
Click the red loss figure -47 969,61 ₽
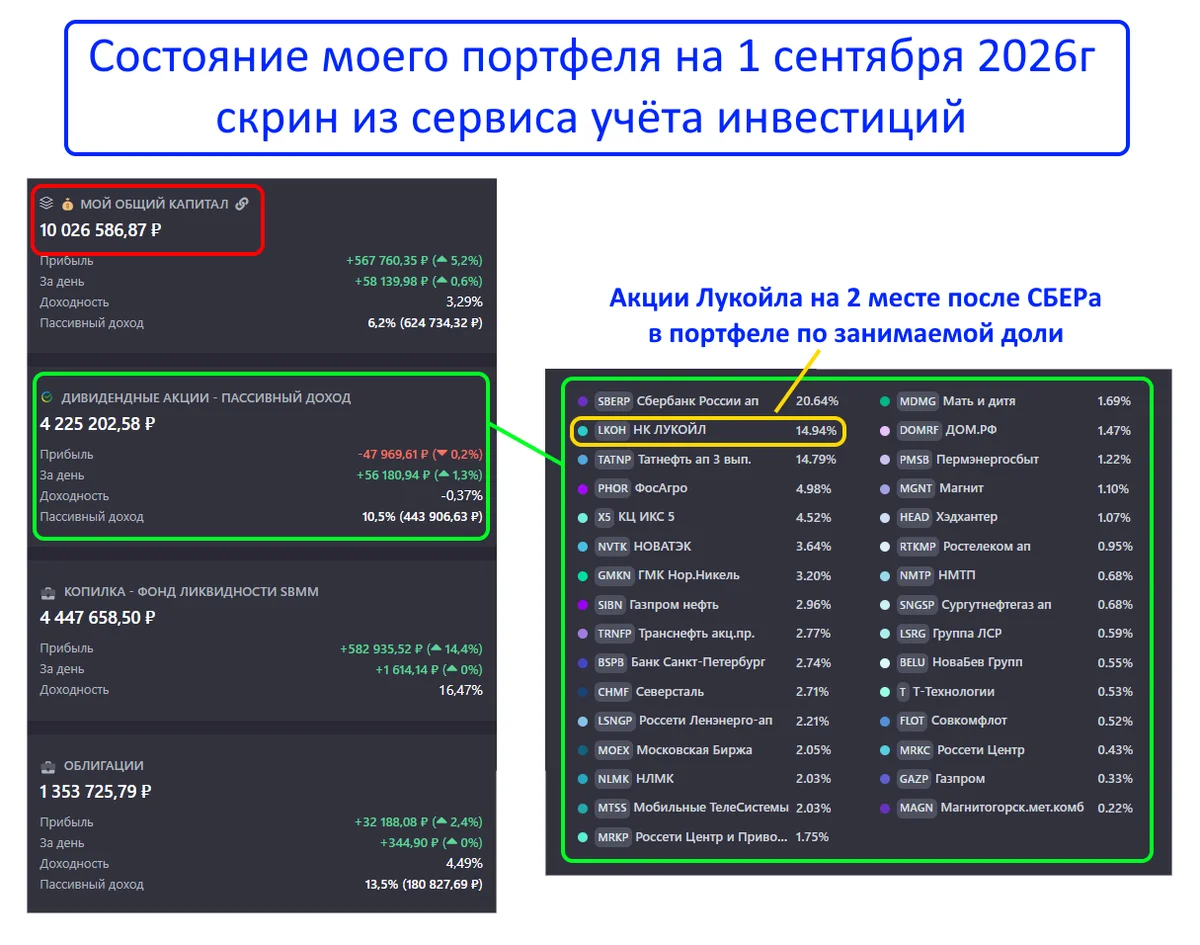(x=395, y=454)
